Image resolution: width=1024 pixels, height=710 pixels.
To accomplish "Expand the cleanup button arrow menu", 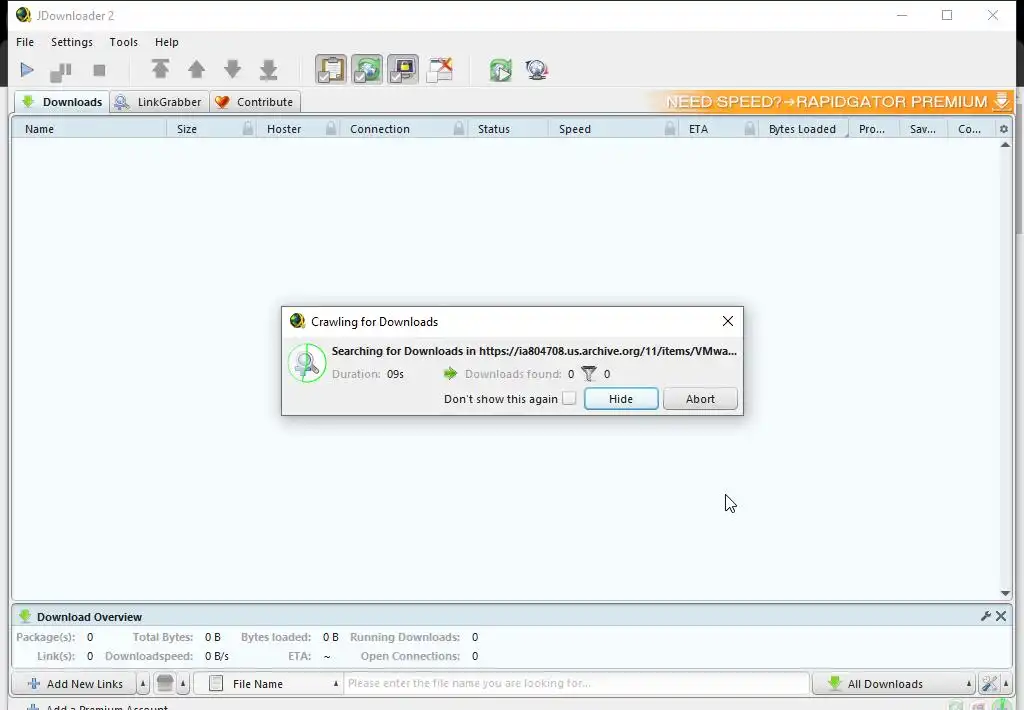I will [184, 684].
